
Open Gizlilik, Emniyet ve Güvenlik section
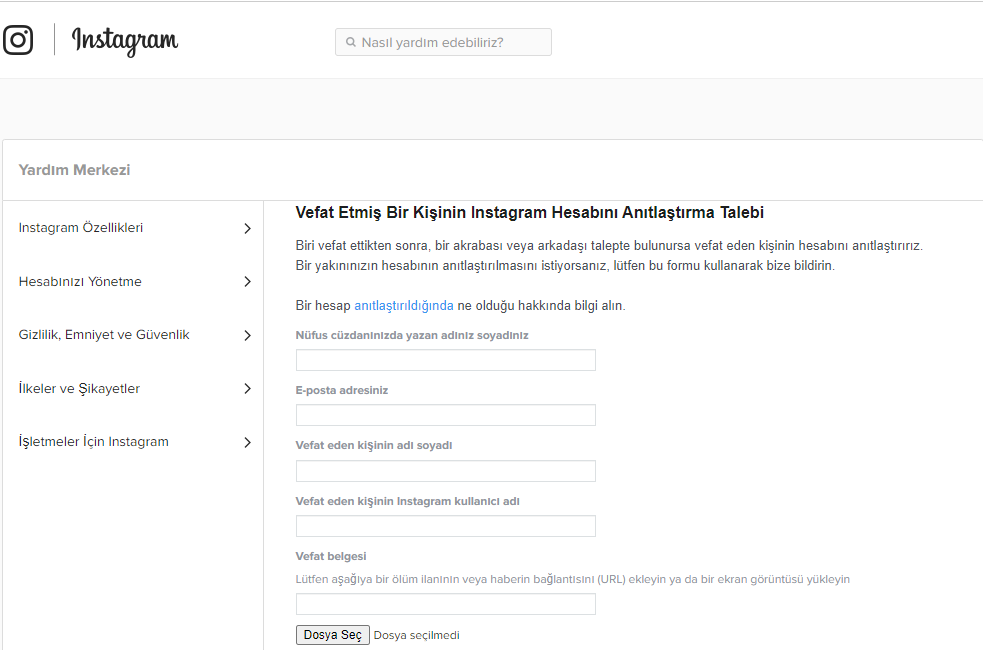[x=104, y=335]
